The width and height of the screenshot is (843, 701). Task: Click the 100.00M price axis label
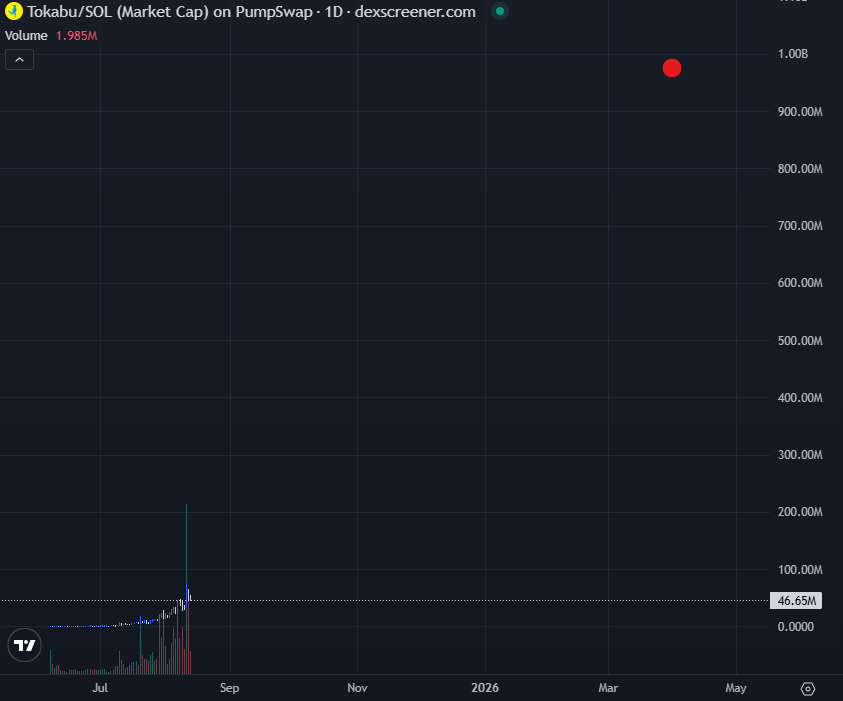[x=799, y=570]
